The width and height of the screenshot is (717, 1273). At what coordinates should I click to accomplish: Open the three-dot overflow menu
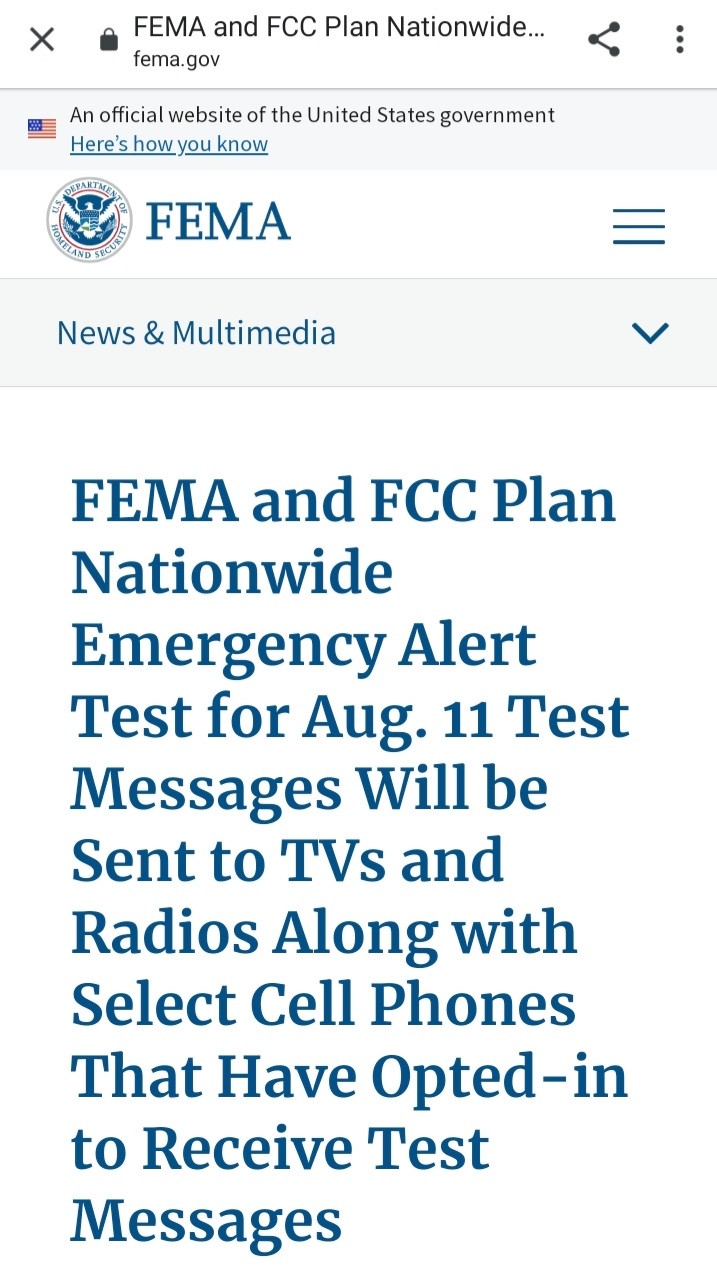680,40
